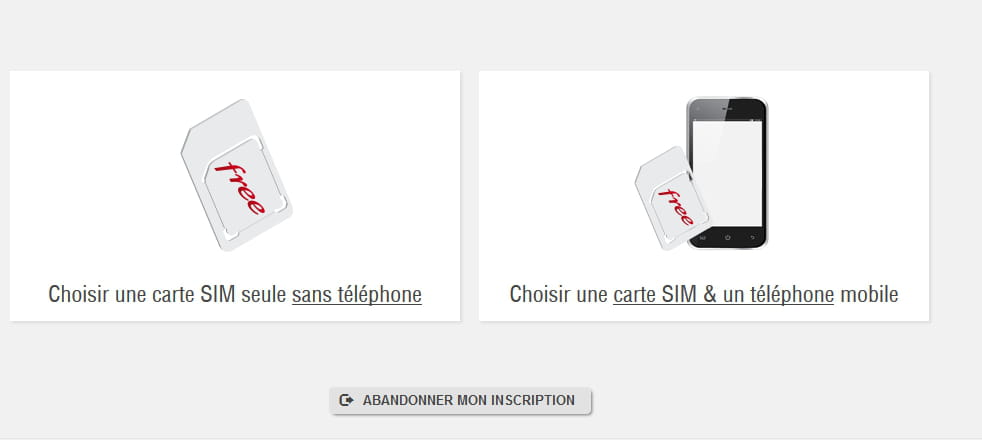Click the phone's bottom-left menu key icon
982x440 pixels.
702,238
